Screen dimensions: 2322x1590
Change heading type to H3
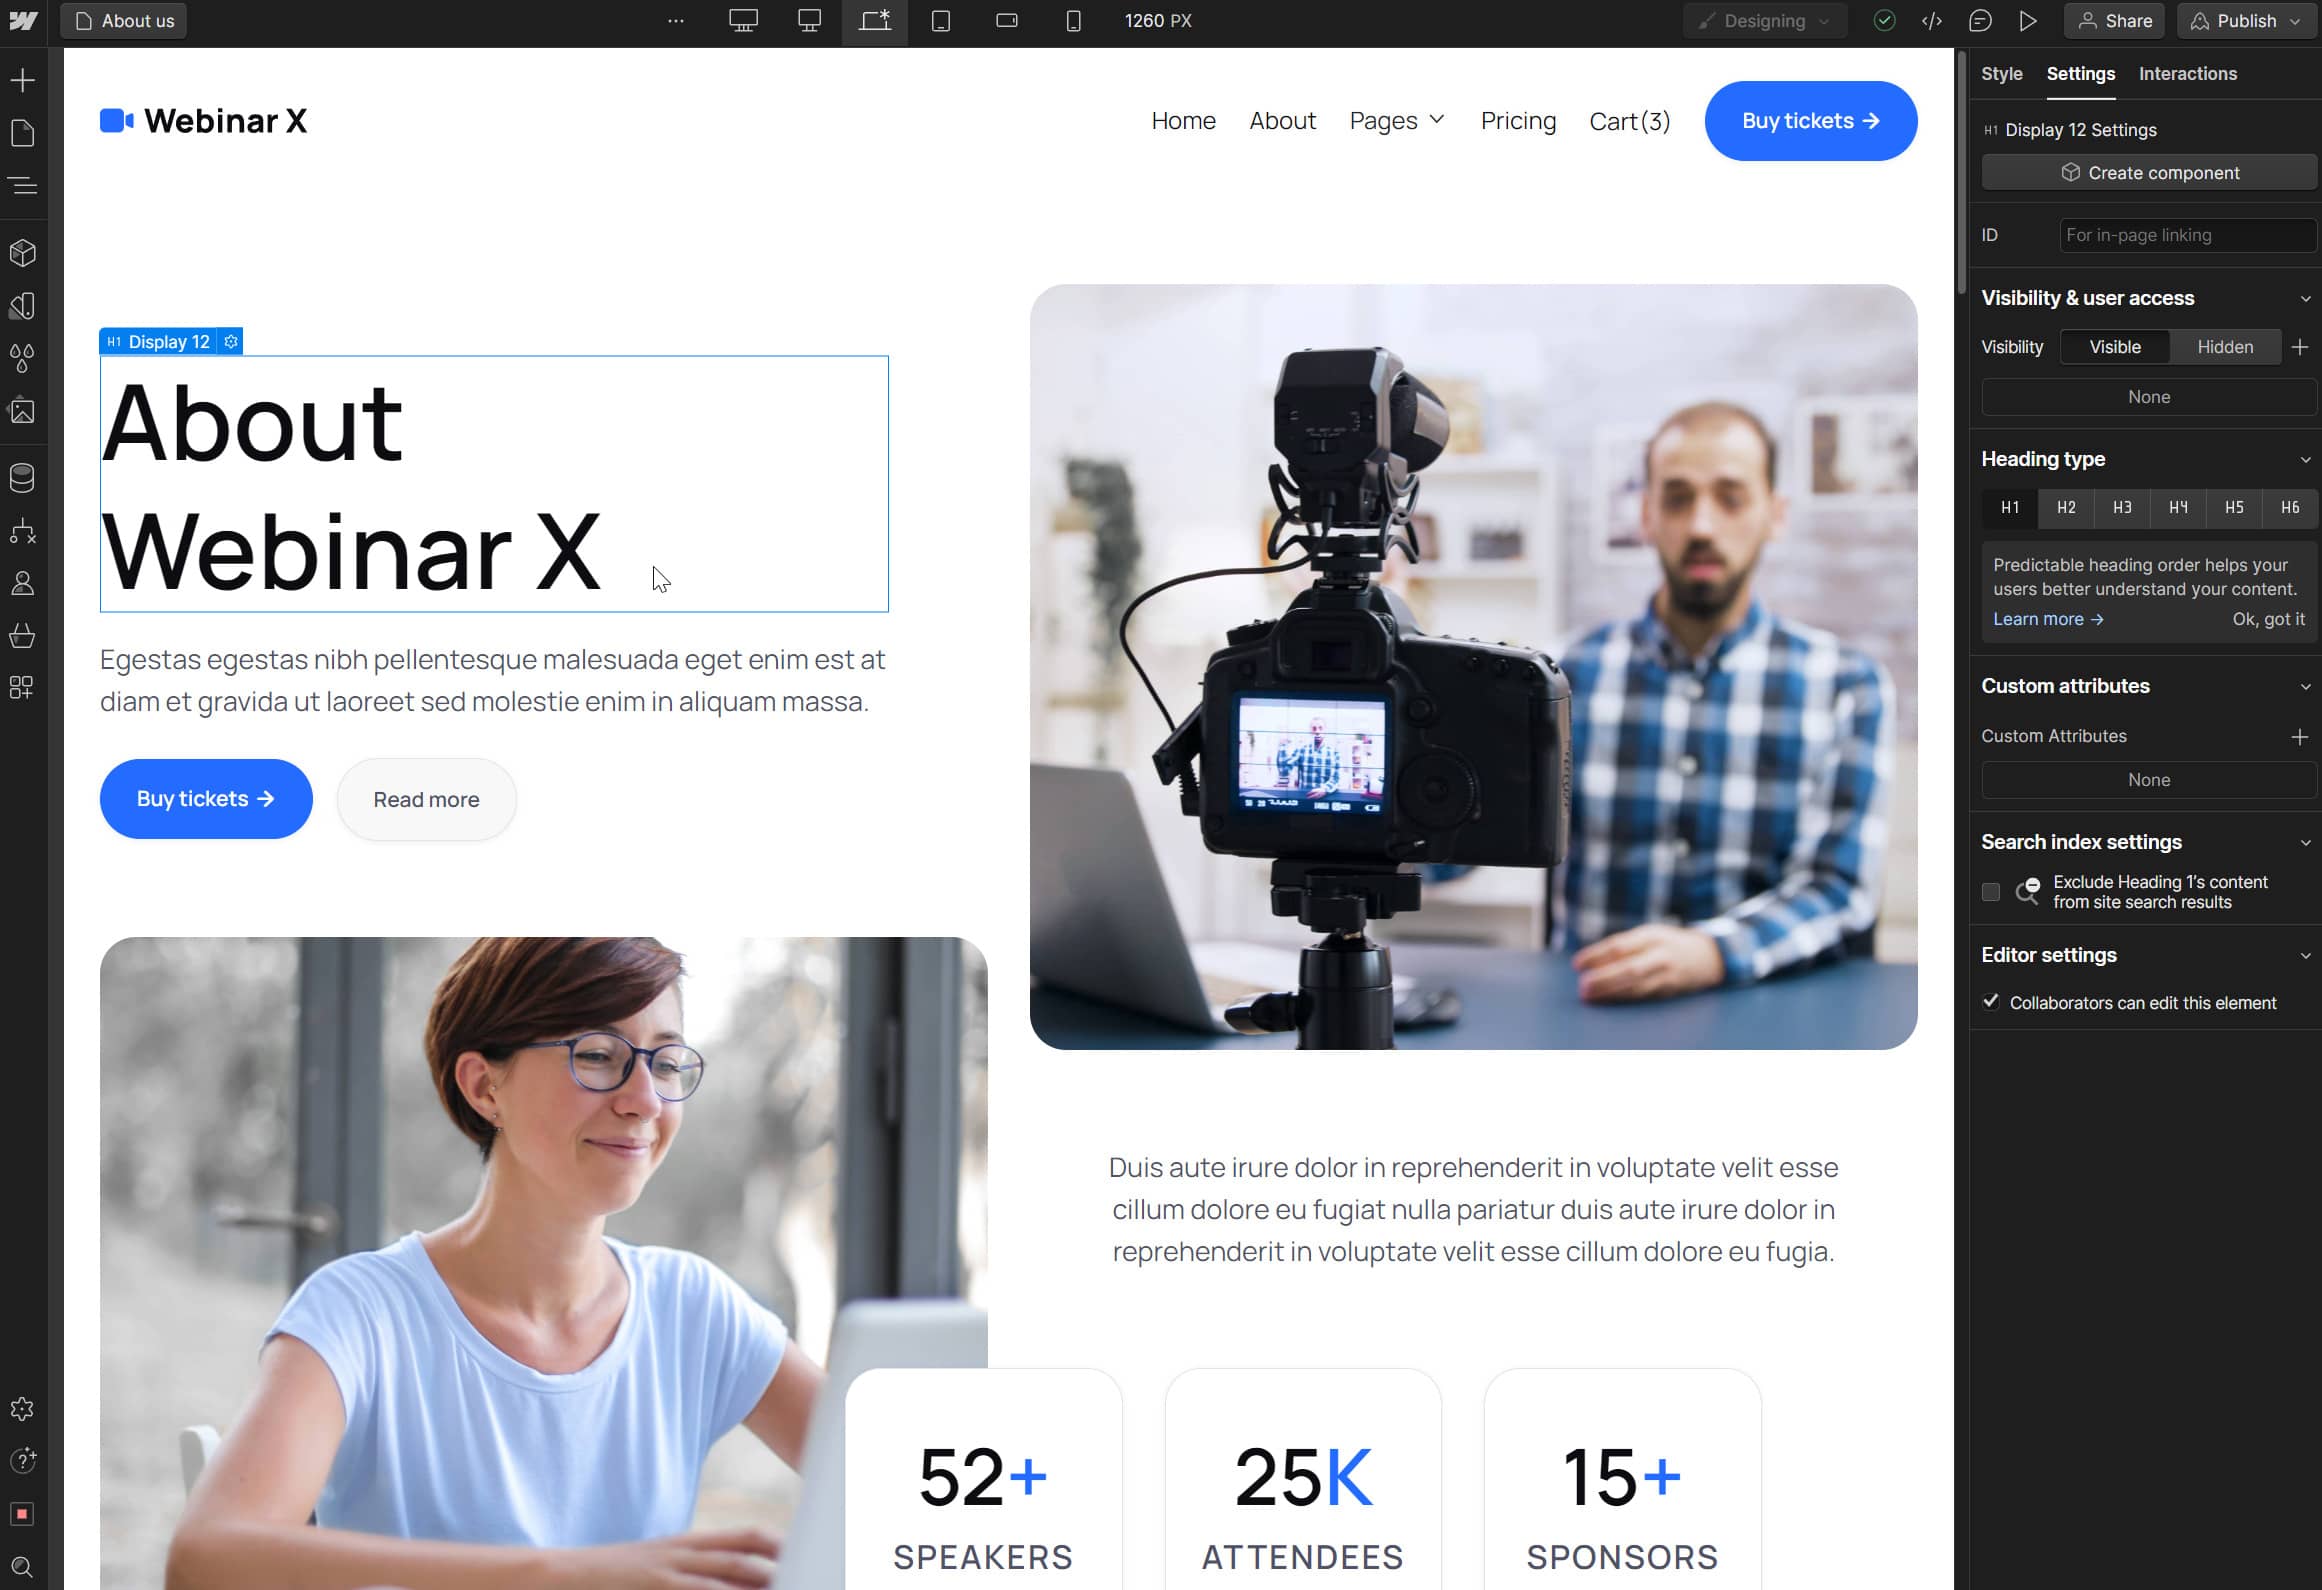[x=2122, y=507]
